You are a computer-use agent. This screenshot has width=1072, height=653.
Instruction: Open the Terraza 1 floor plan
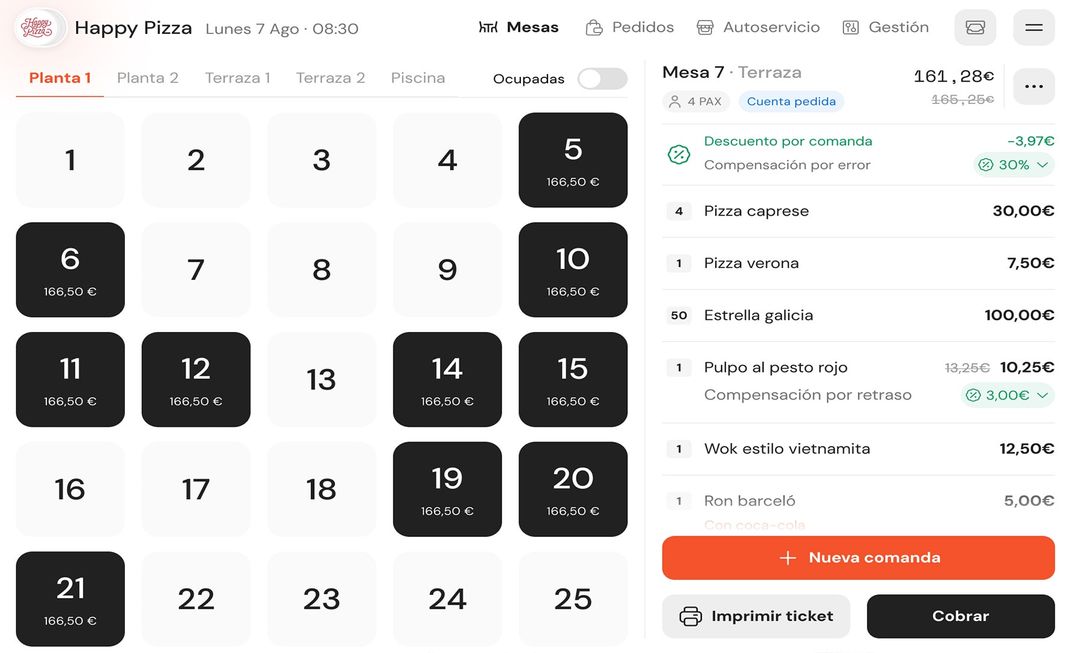pos(237,77)
